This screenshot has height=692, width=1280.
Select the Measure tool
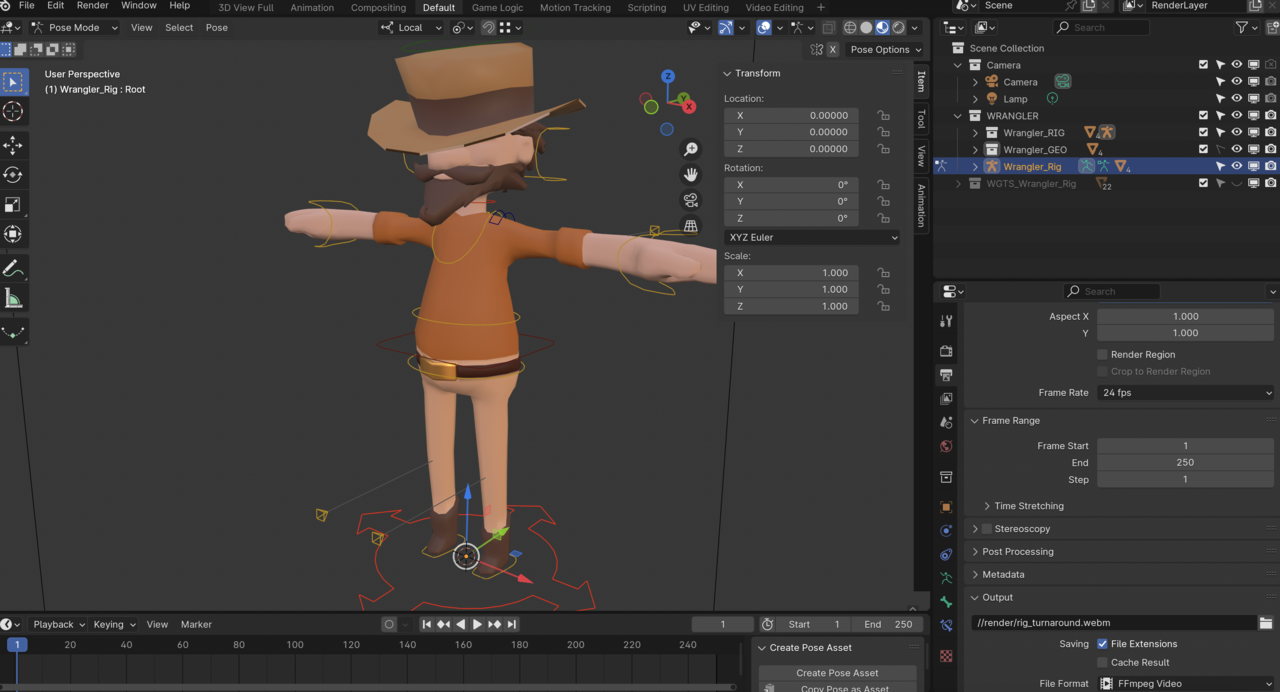pos(13,298)
